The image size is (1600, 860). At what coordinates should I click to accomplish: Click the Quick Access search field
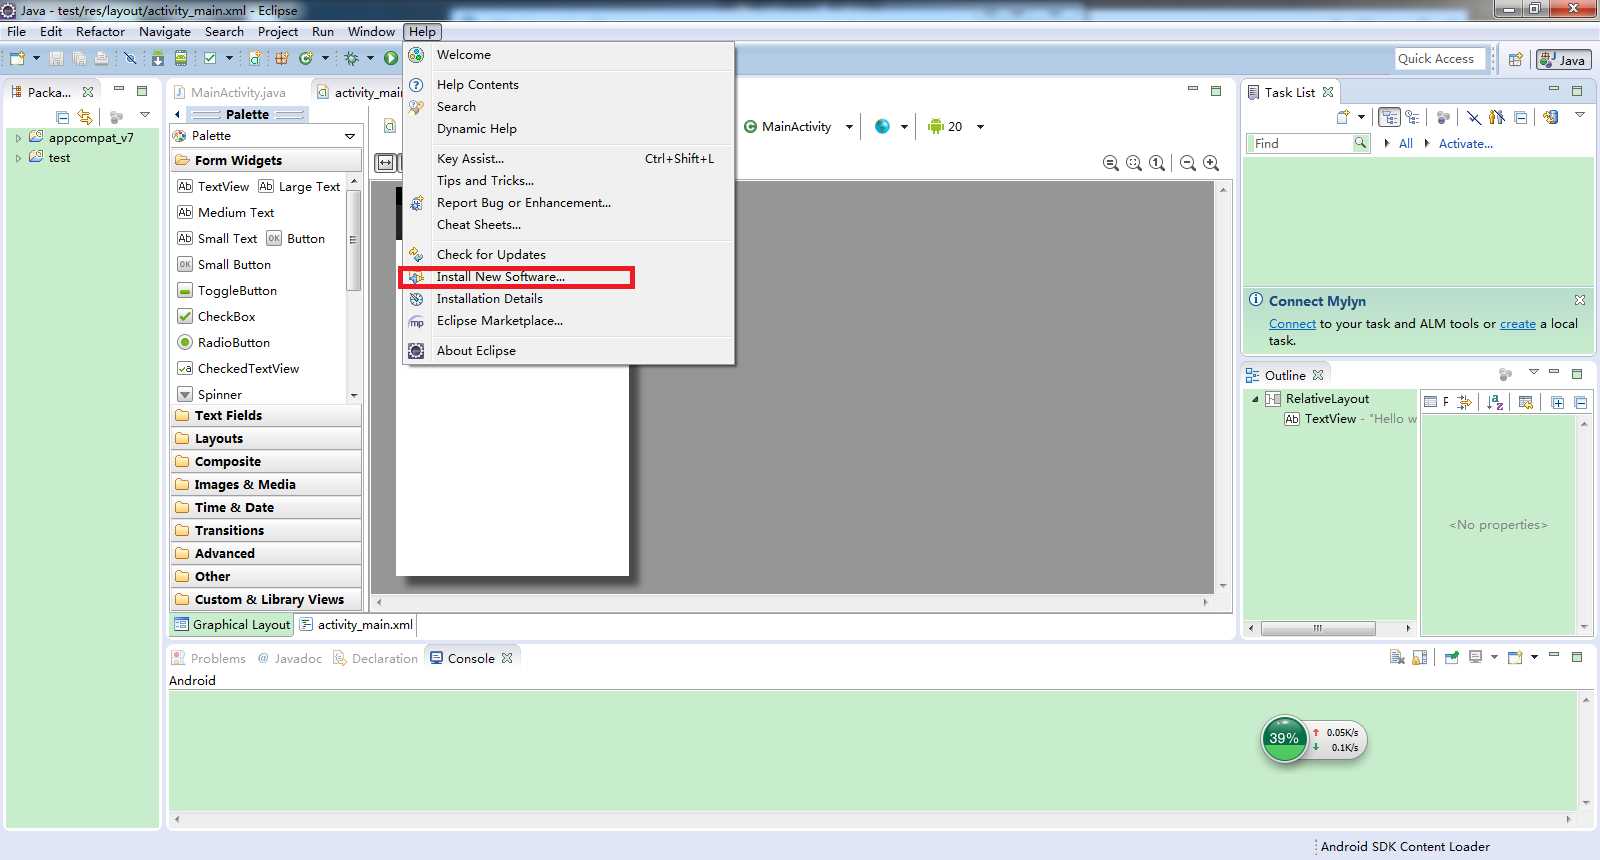pos(1441,59)
